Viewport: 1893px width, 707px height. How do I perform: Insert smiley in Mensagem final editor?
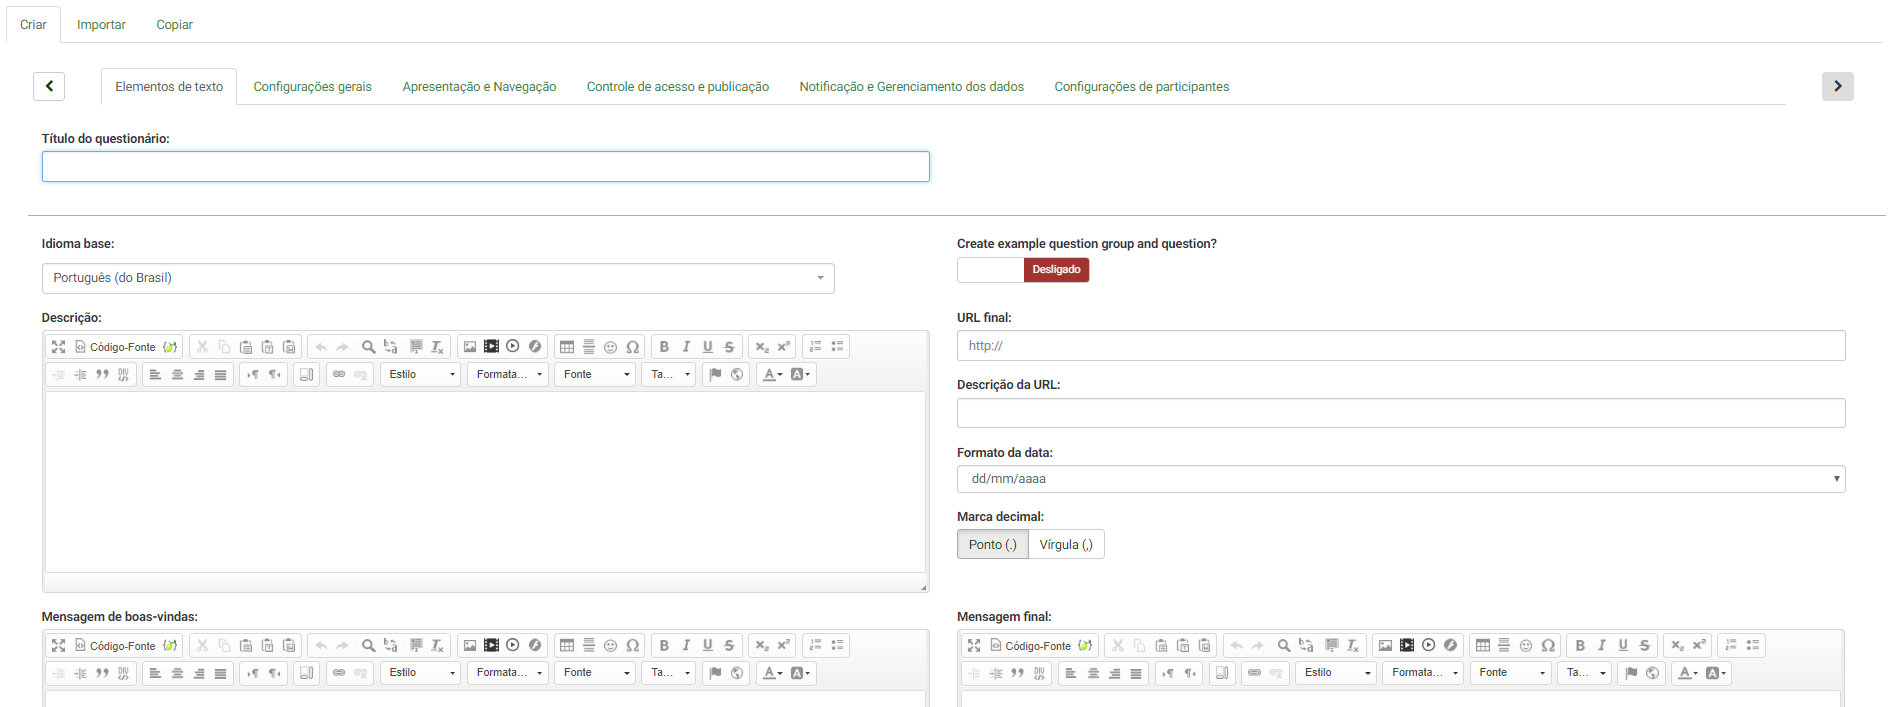click(1526, 646)
